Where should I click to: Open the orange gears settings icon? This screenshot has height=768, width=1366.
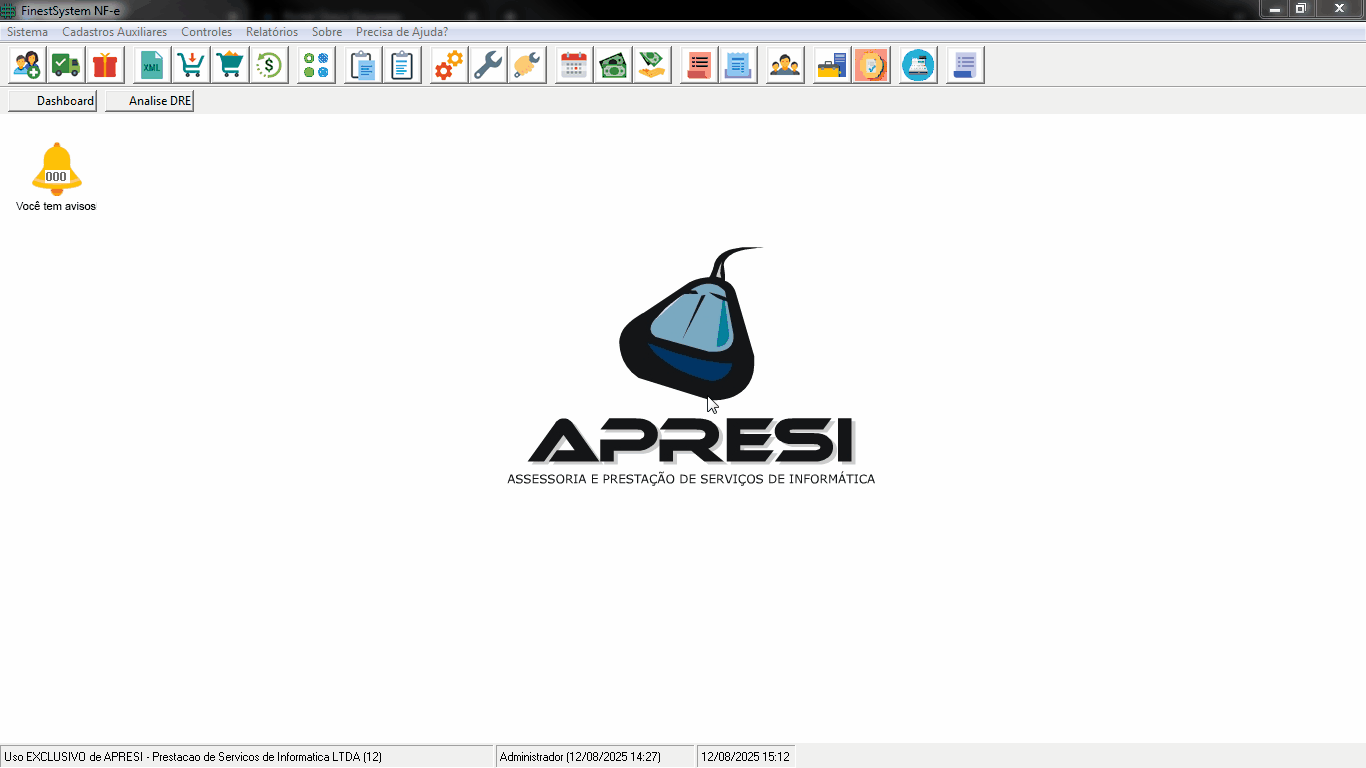click(x=449, y=66)
